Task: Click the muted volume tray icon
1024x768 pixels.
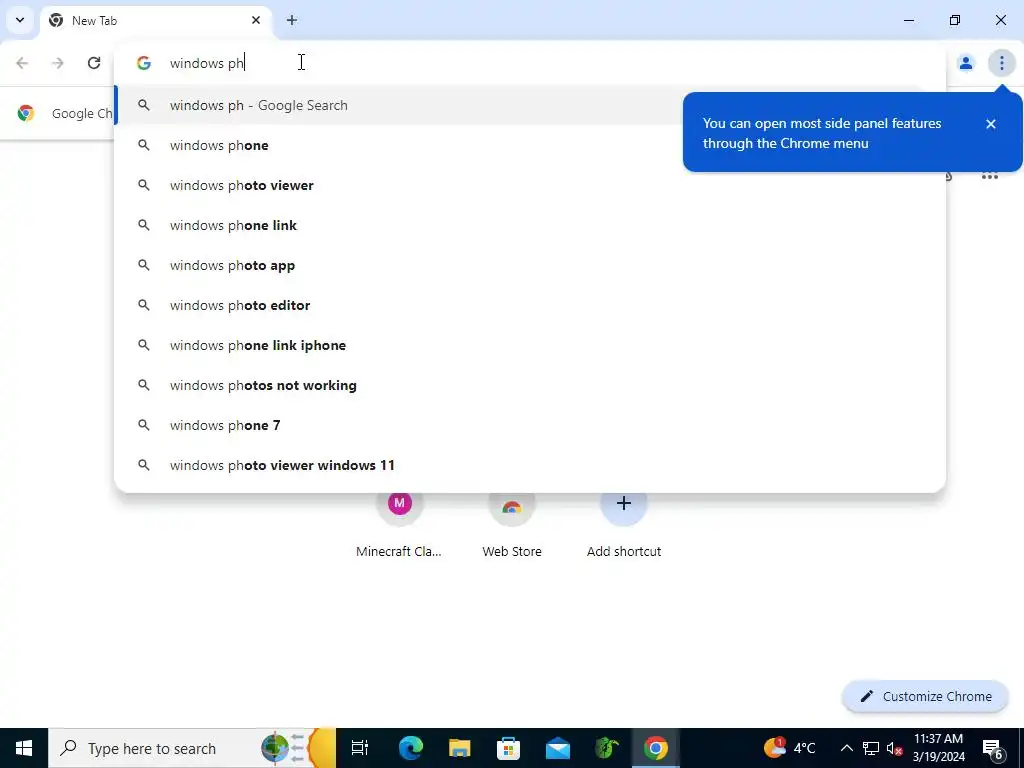Action: click(894, 748)
